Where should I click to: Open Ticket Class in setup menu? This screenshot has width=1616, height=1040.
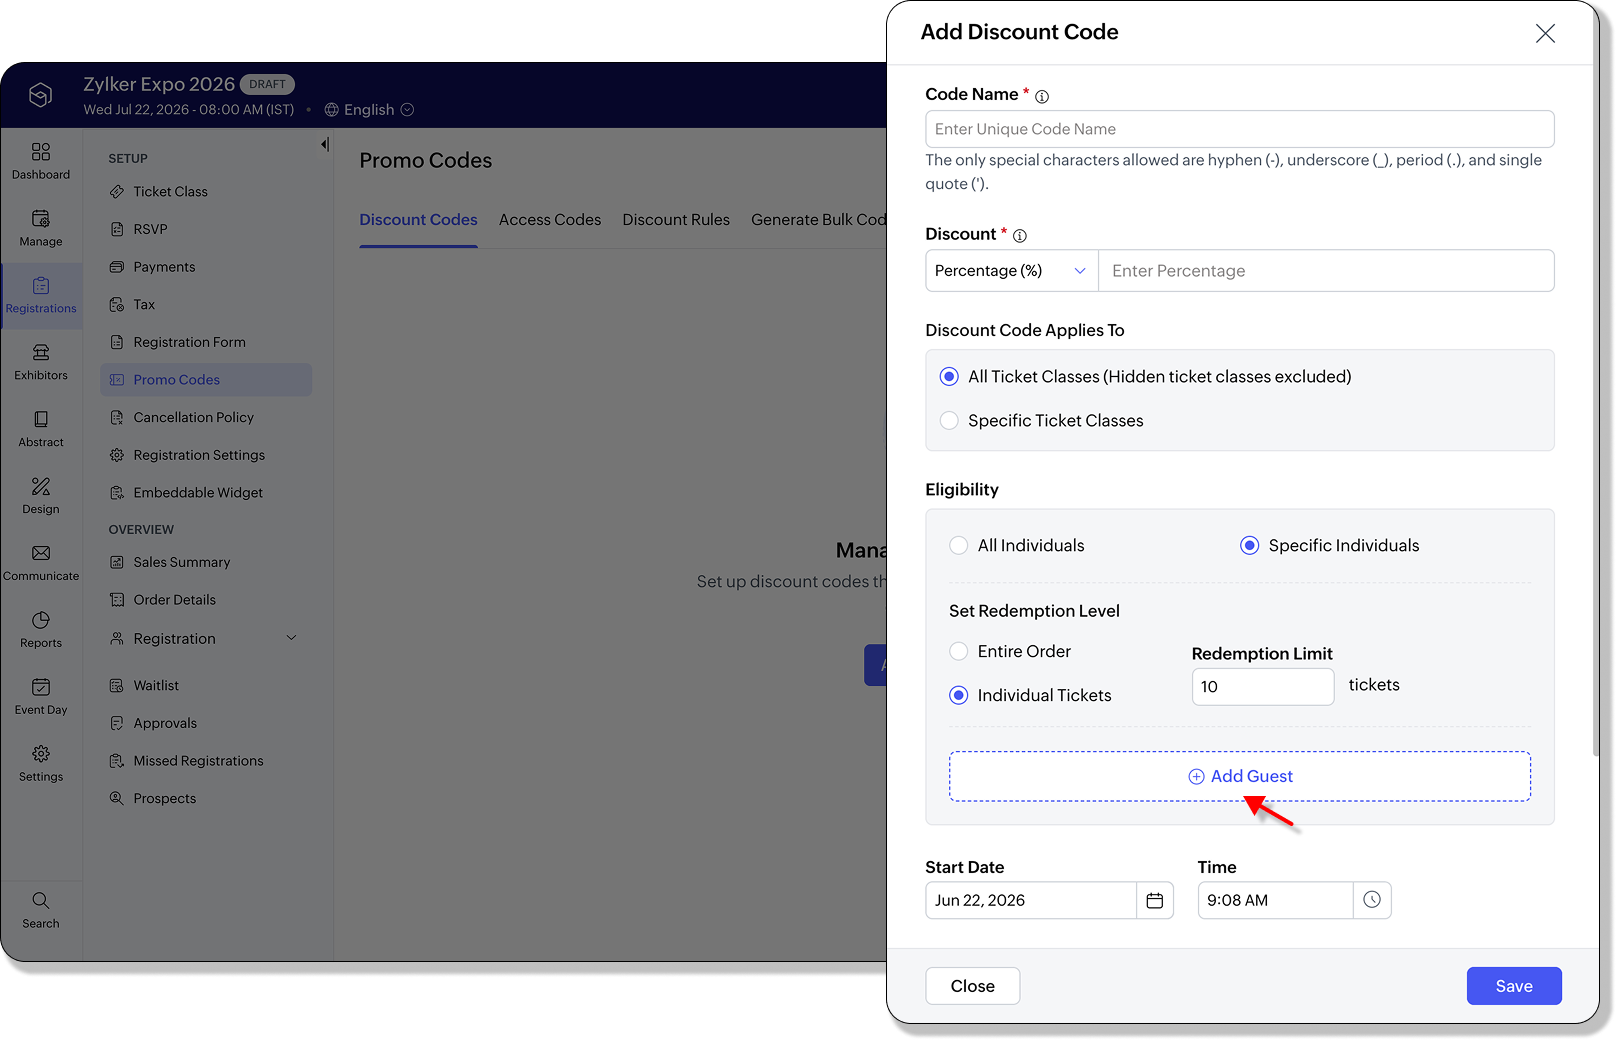coord(170,191)
